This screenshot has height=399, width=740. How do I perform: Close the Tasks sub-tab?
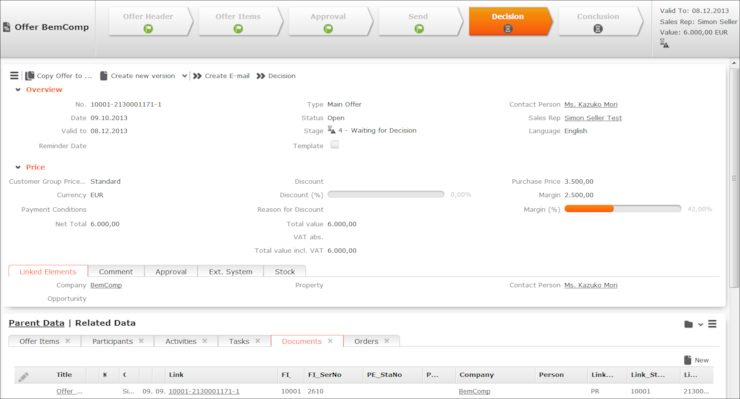(x=258, y=341)
